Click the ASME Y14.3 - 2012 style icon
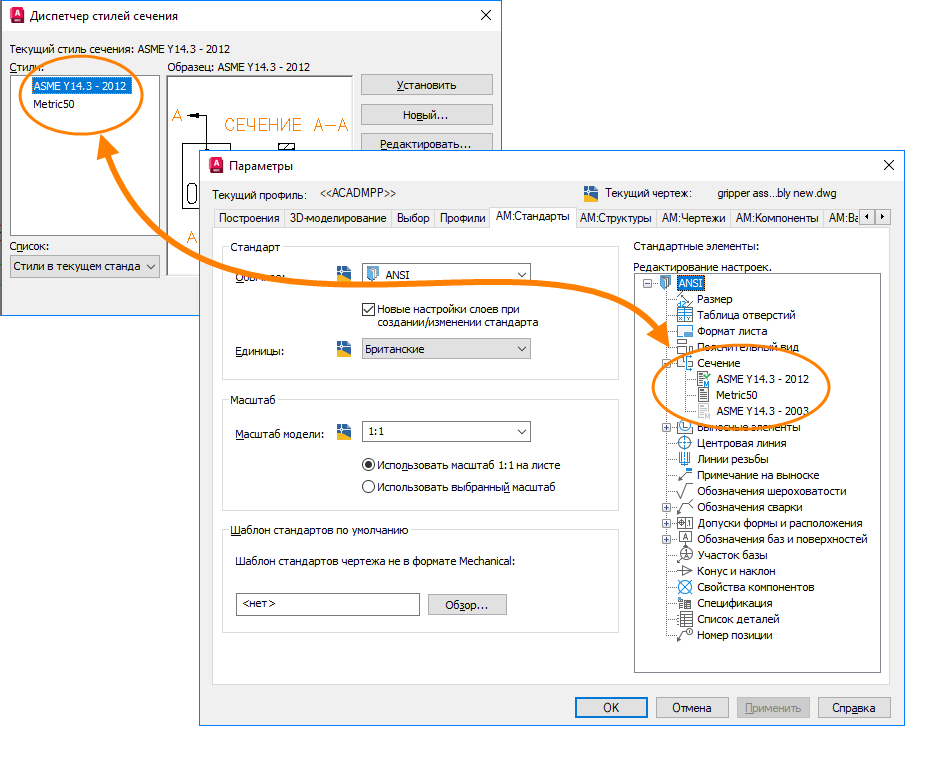This screenshot has width=927, height=771. click(704, 379)
